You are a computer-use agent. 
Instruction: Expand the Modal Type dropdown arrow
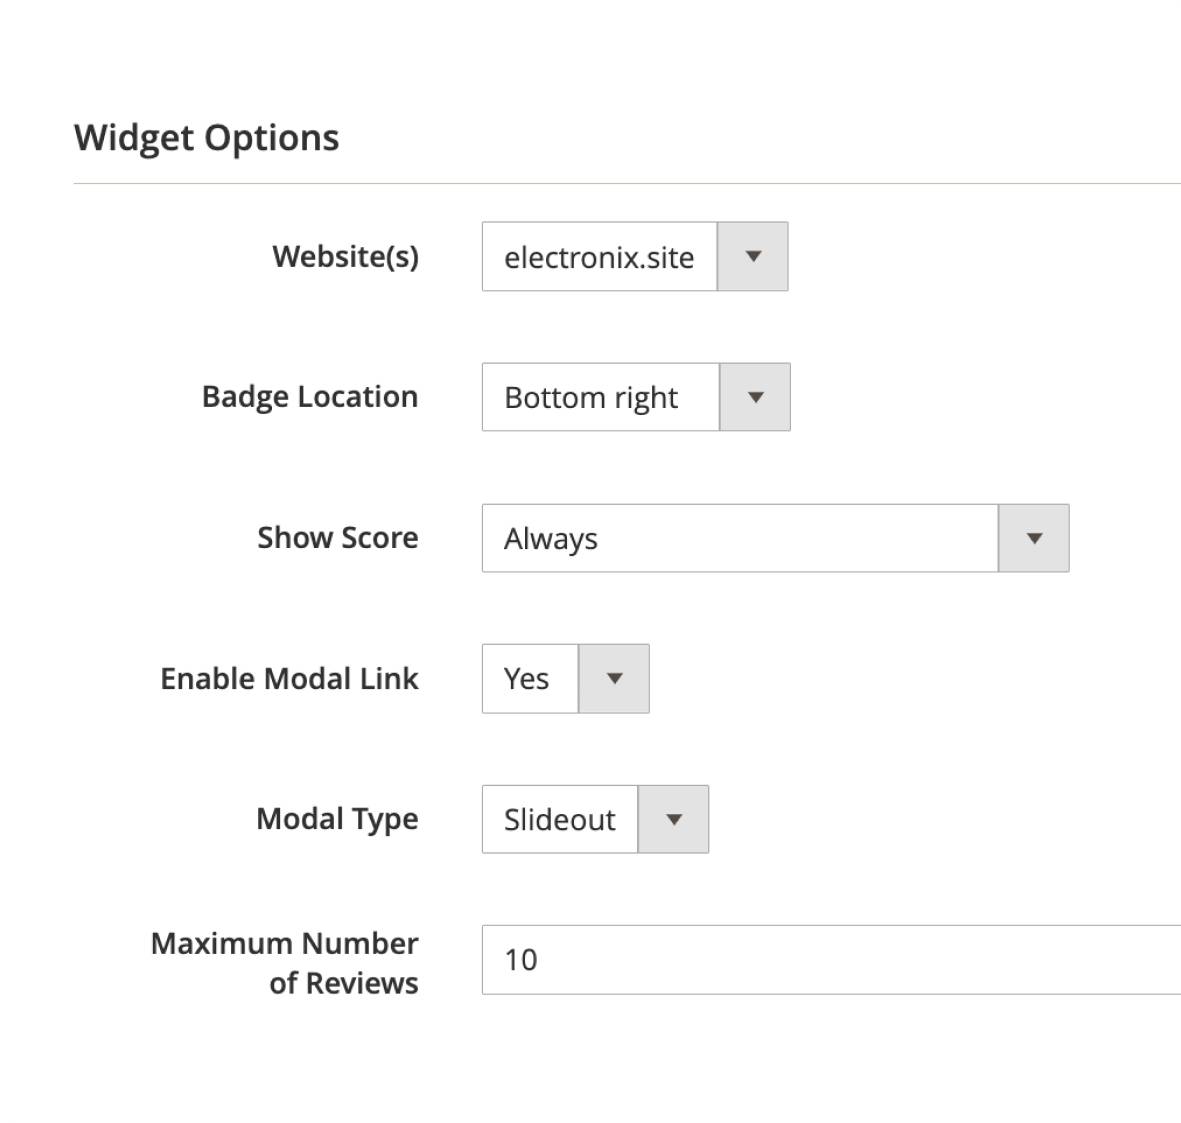[x=673, y=819]
